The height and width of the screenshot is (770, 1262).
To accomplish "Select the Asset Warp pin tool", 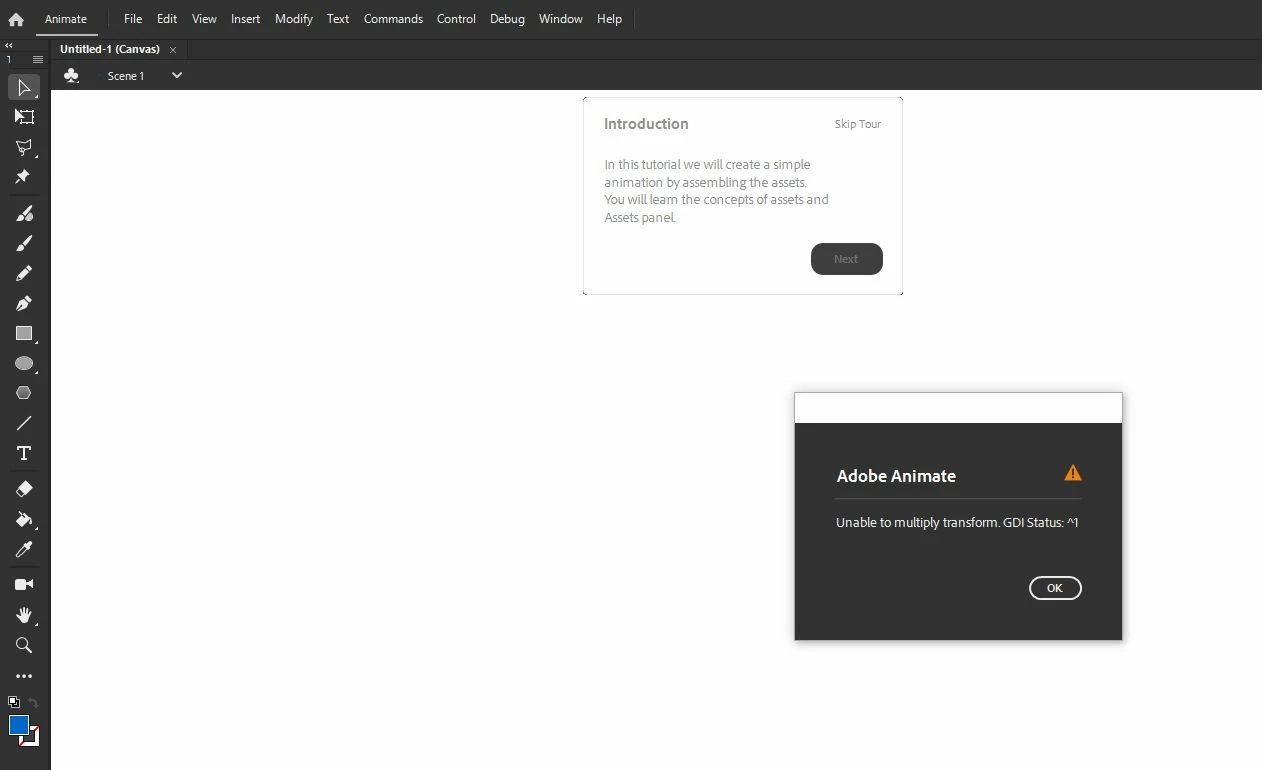I will point(23,176).
